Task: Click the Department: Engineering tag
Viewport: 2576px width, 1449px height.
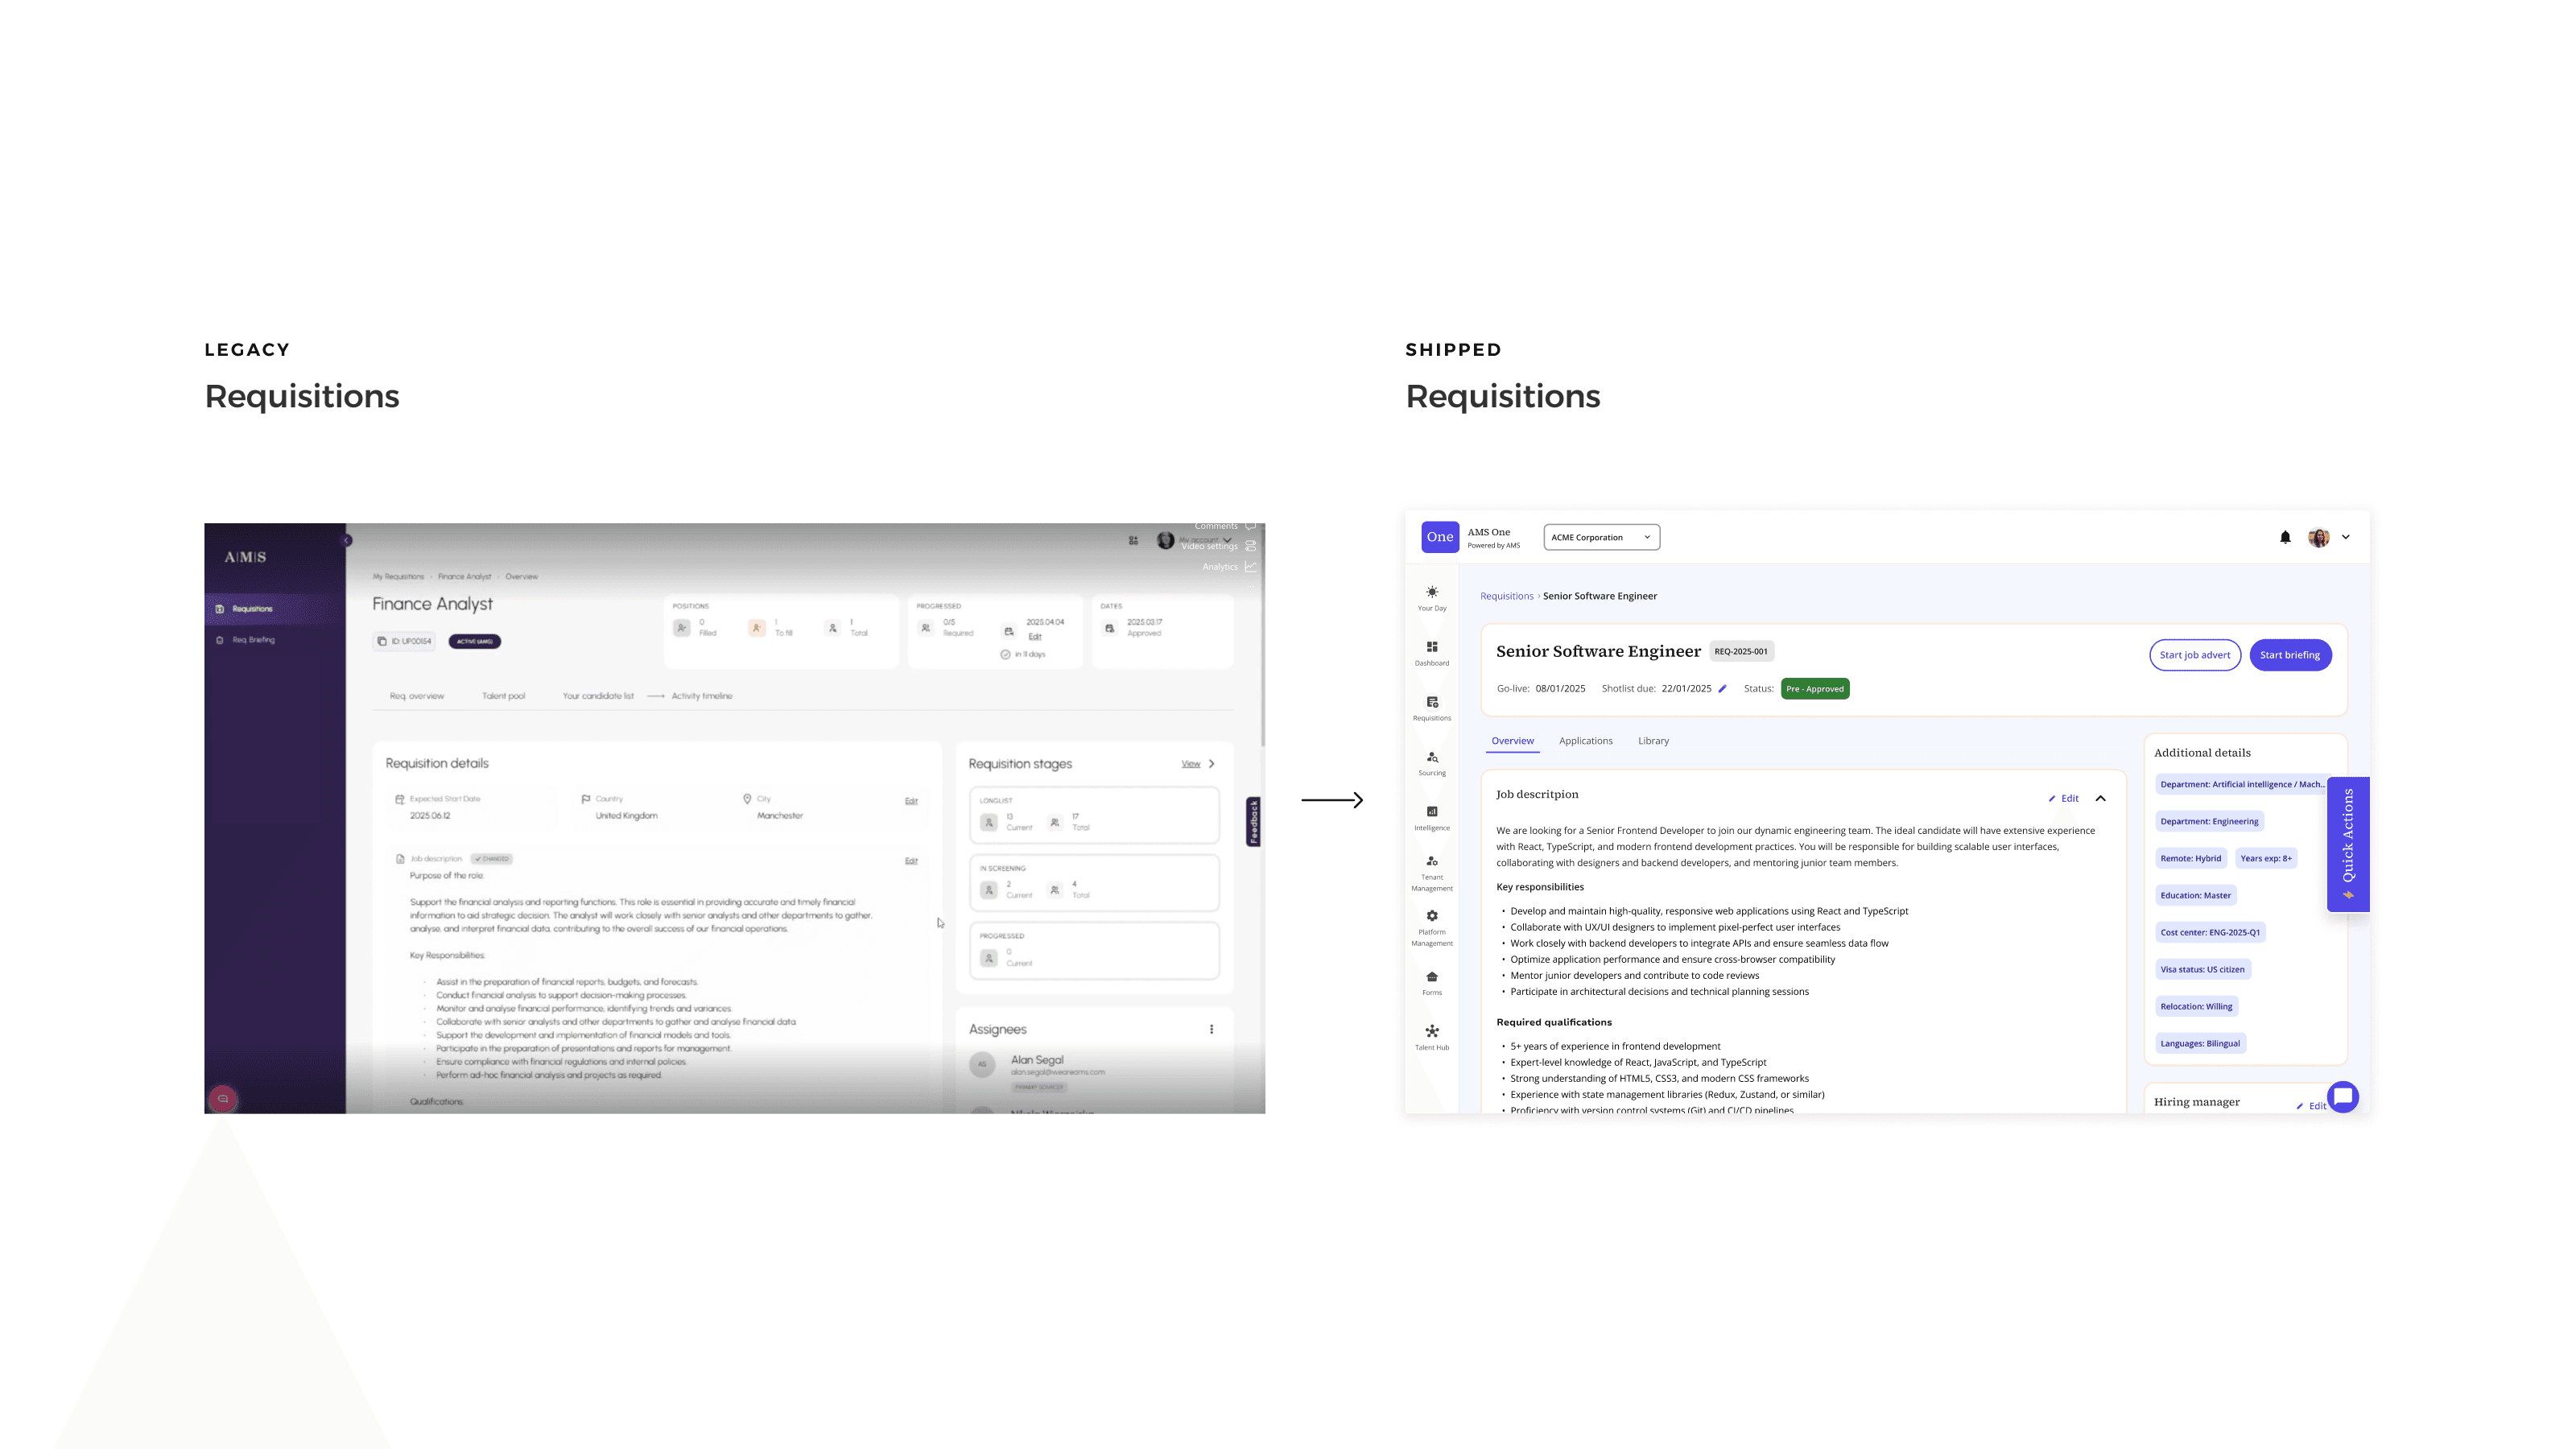Action: click(2209, 821)
